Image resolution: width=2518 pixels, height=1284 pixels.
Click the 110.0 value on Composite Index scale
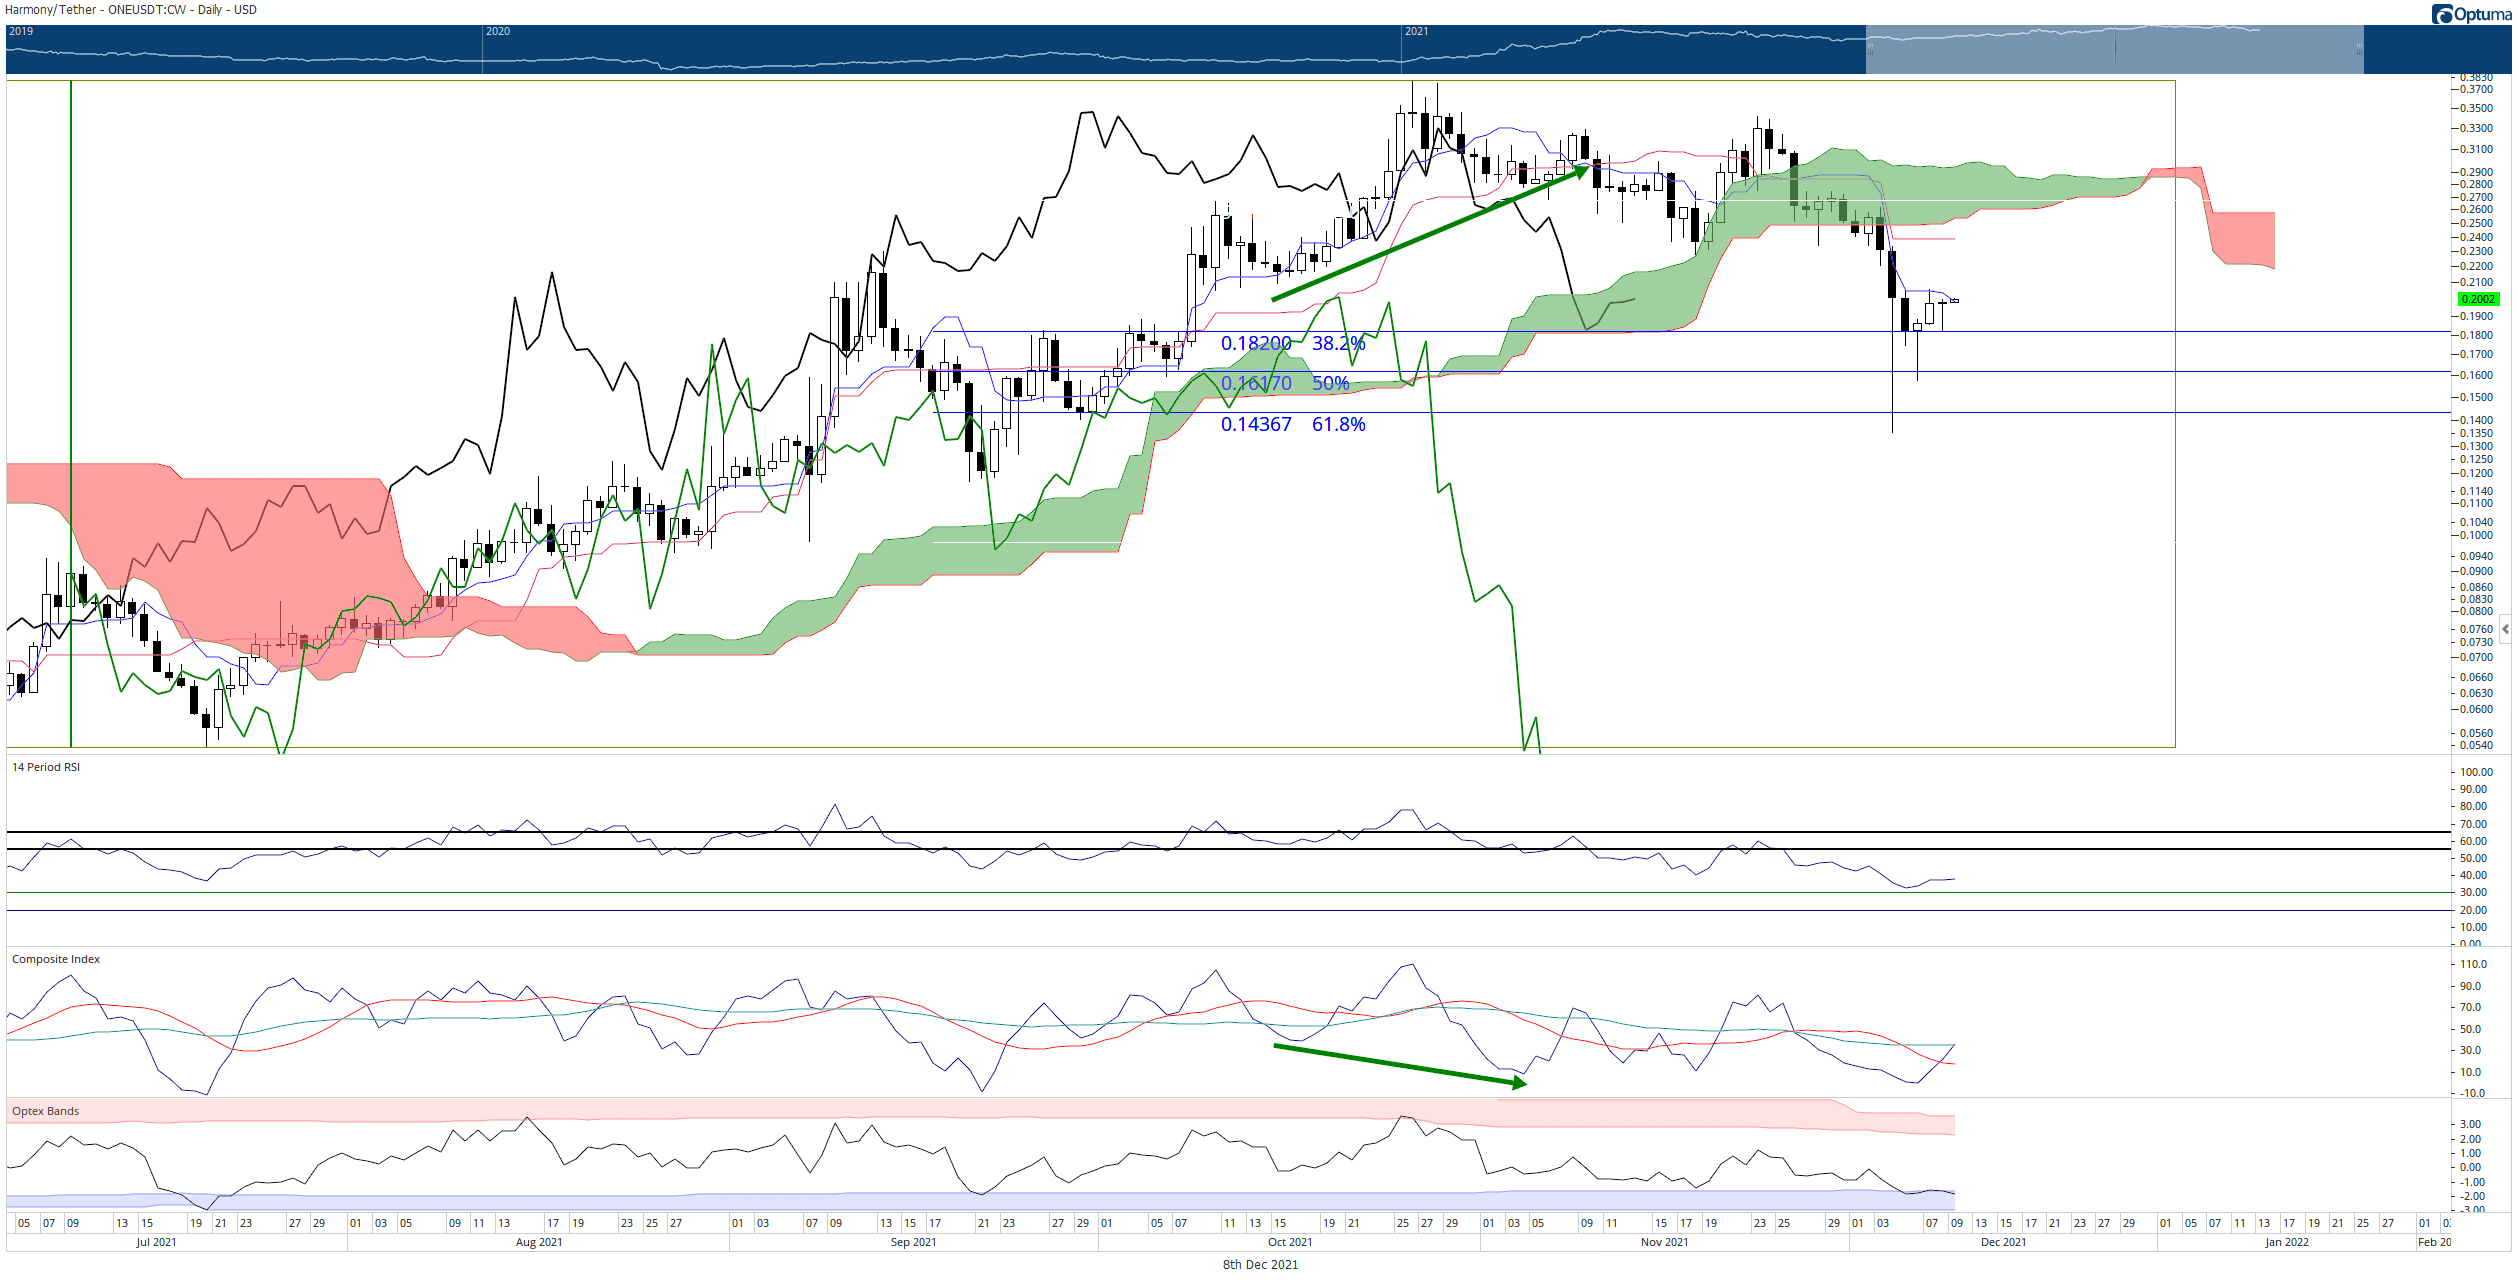2473,964
